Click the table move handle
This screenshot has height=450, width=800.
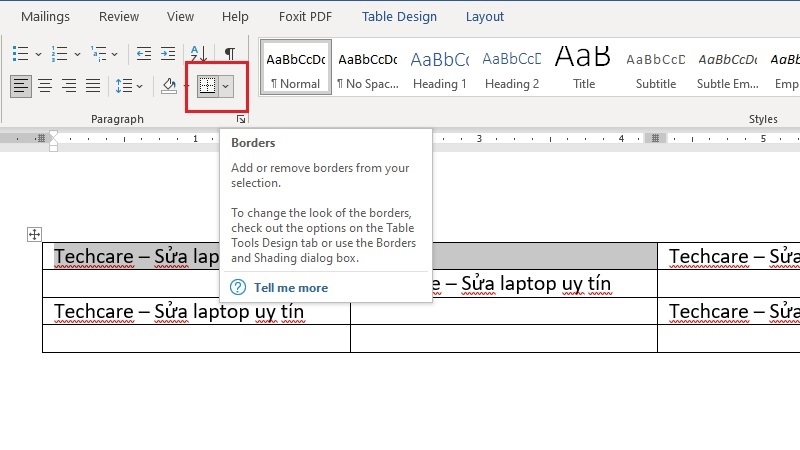pyautogui.click(x=34, y=235)
